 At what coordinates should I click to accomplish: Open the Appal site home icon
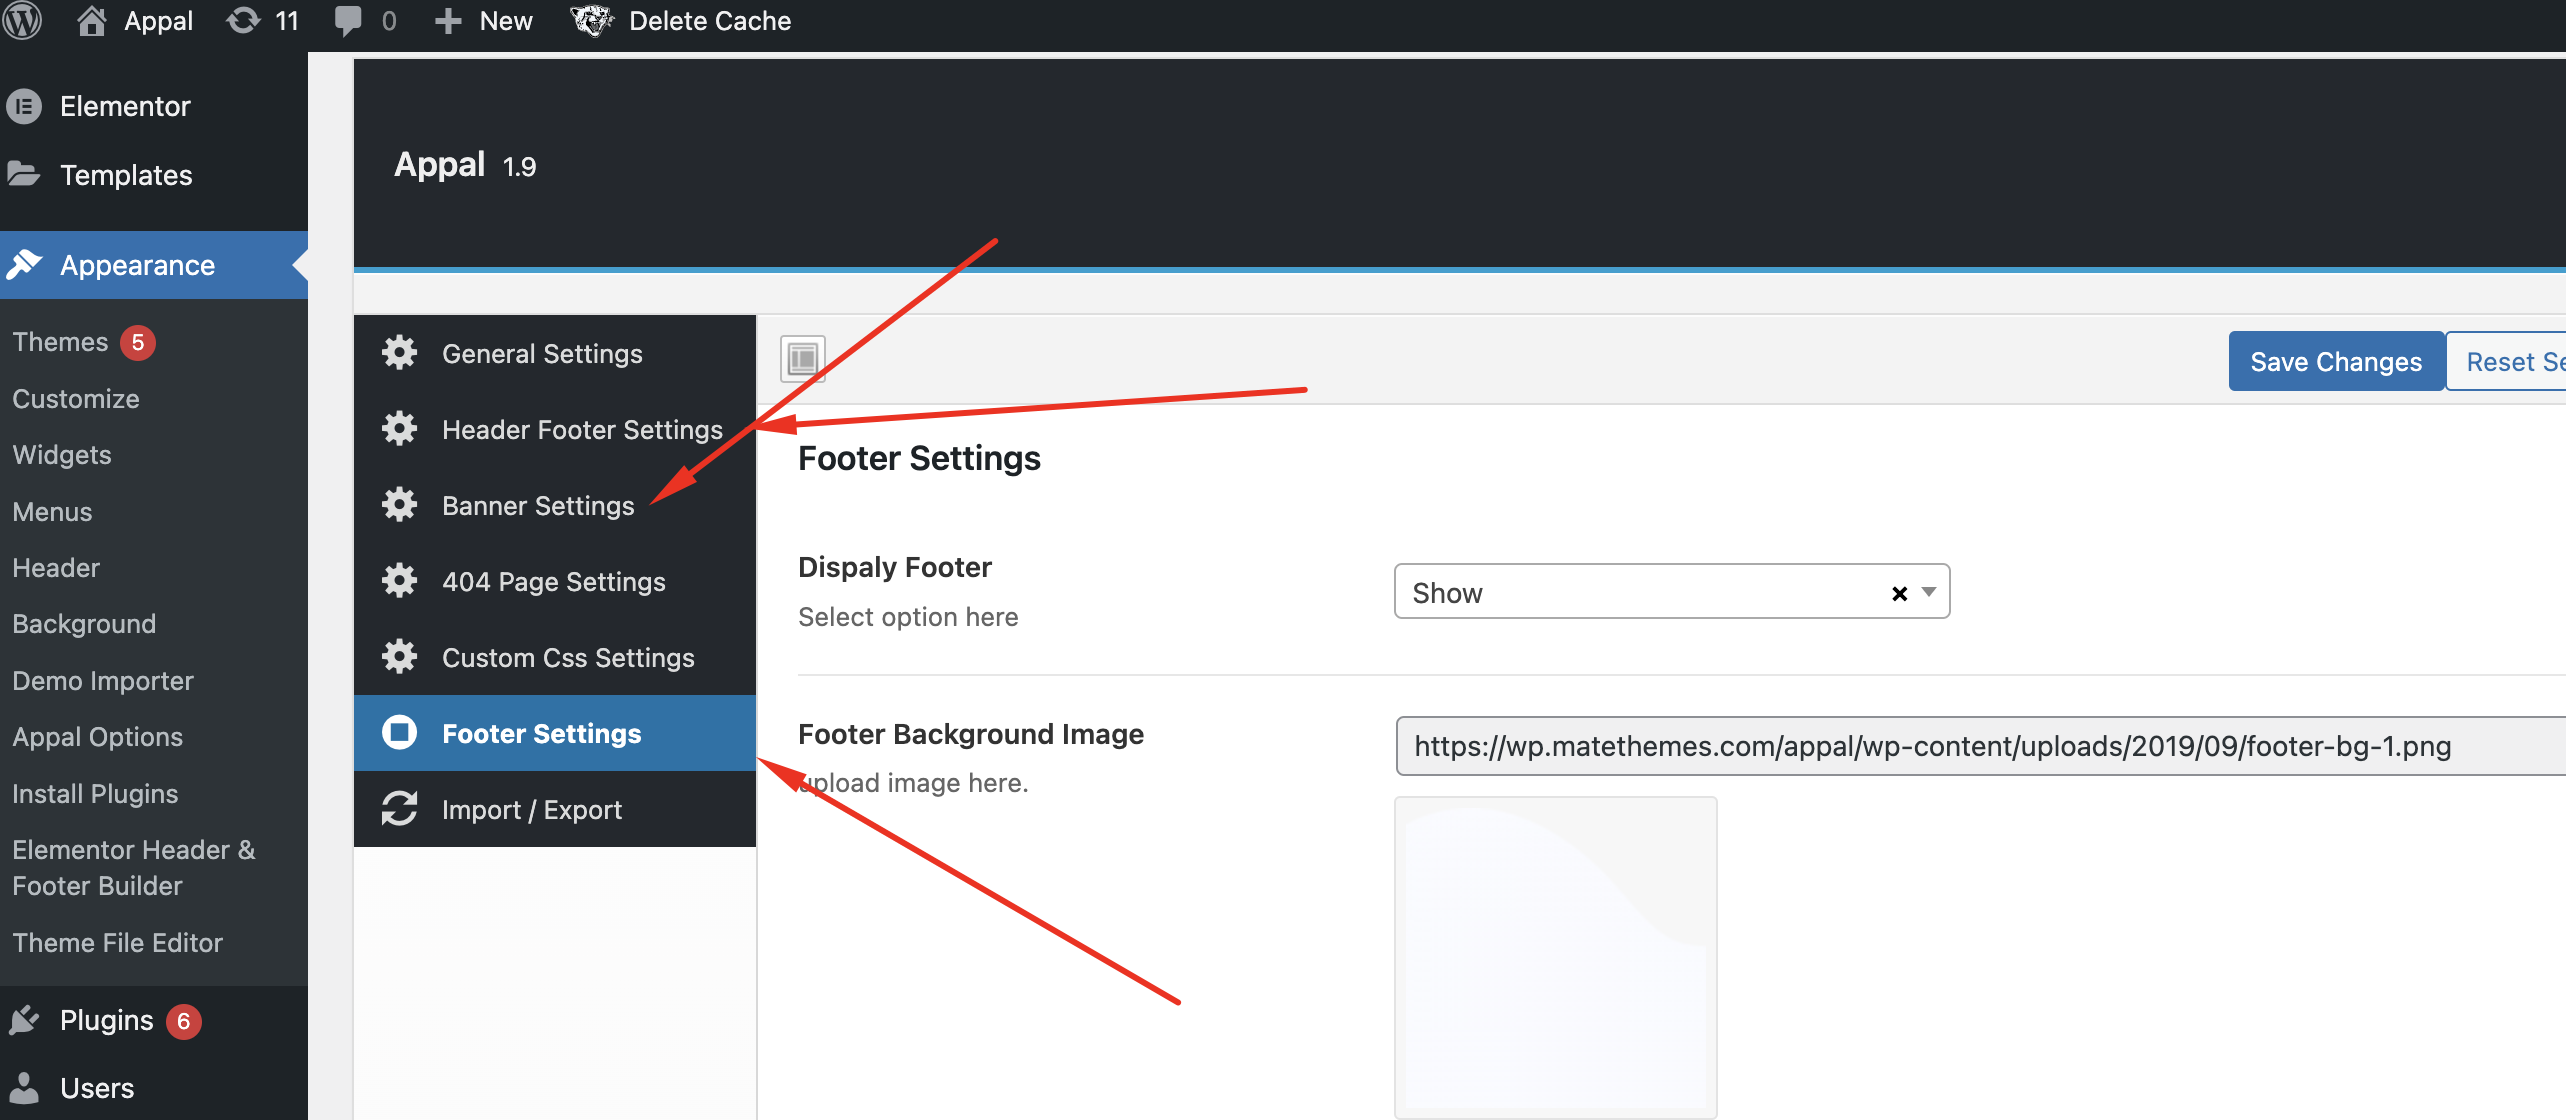[x=92, y=21]
